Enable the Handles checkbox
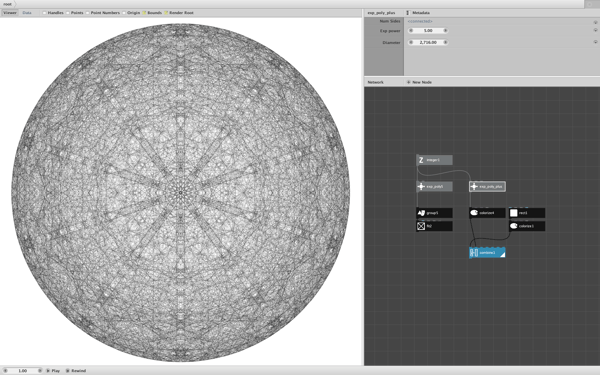Image resolution: width=600 pixels, height=375 pixels. (x=44, y=13)
